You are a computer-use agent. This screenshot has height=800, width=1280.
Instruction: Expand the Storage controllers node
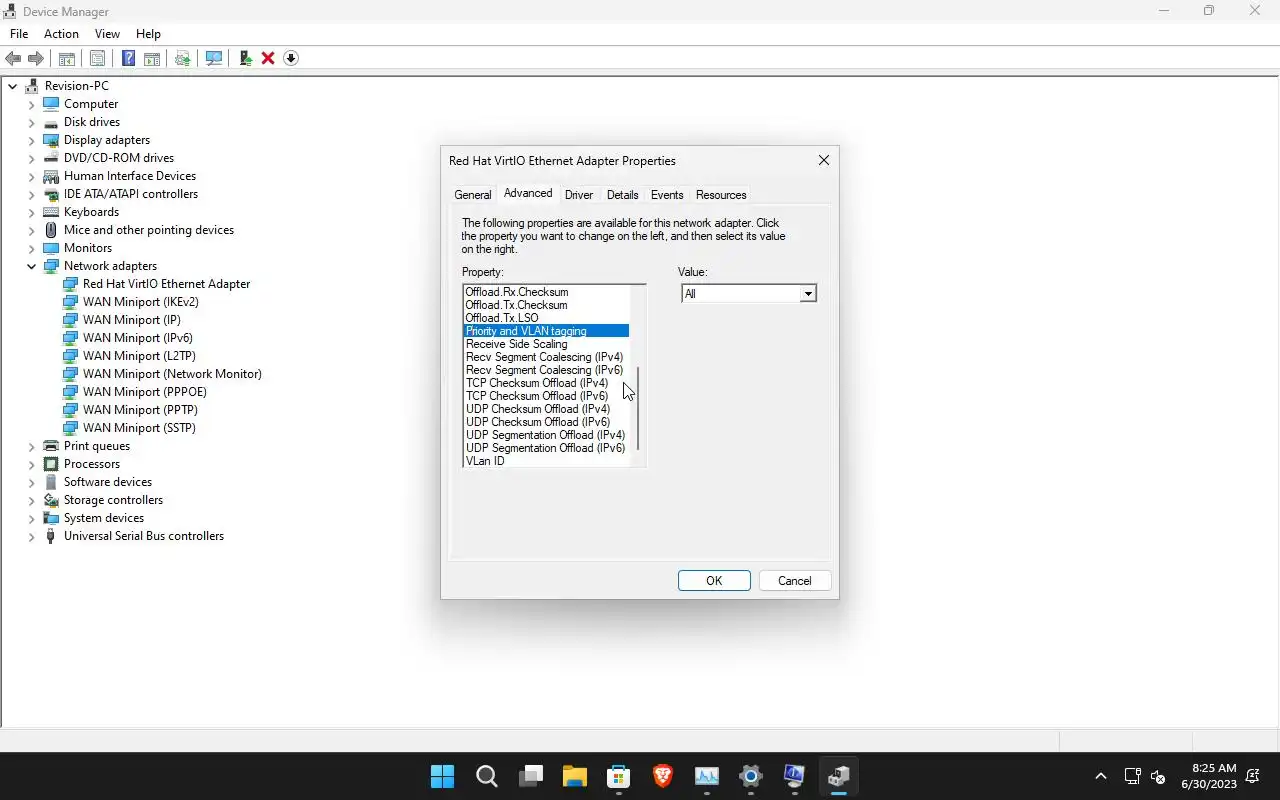pyautogui.click(x=31, y=500)
